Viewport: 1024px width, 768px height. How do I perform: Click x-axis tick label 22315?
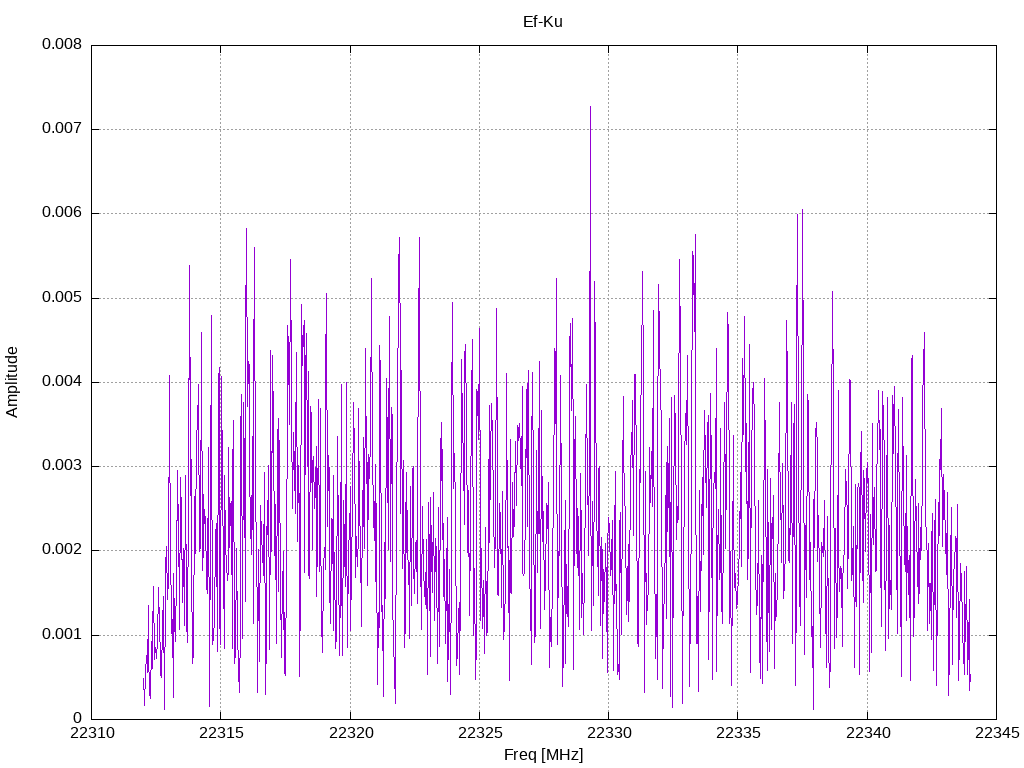[x=221, y=733]
